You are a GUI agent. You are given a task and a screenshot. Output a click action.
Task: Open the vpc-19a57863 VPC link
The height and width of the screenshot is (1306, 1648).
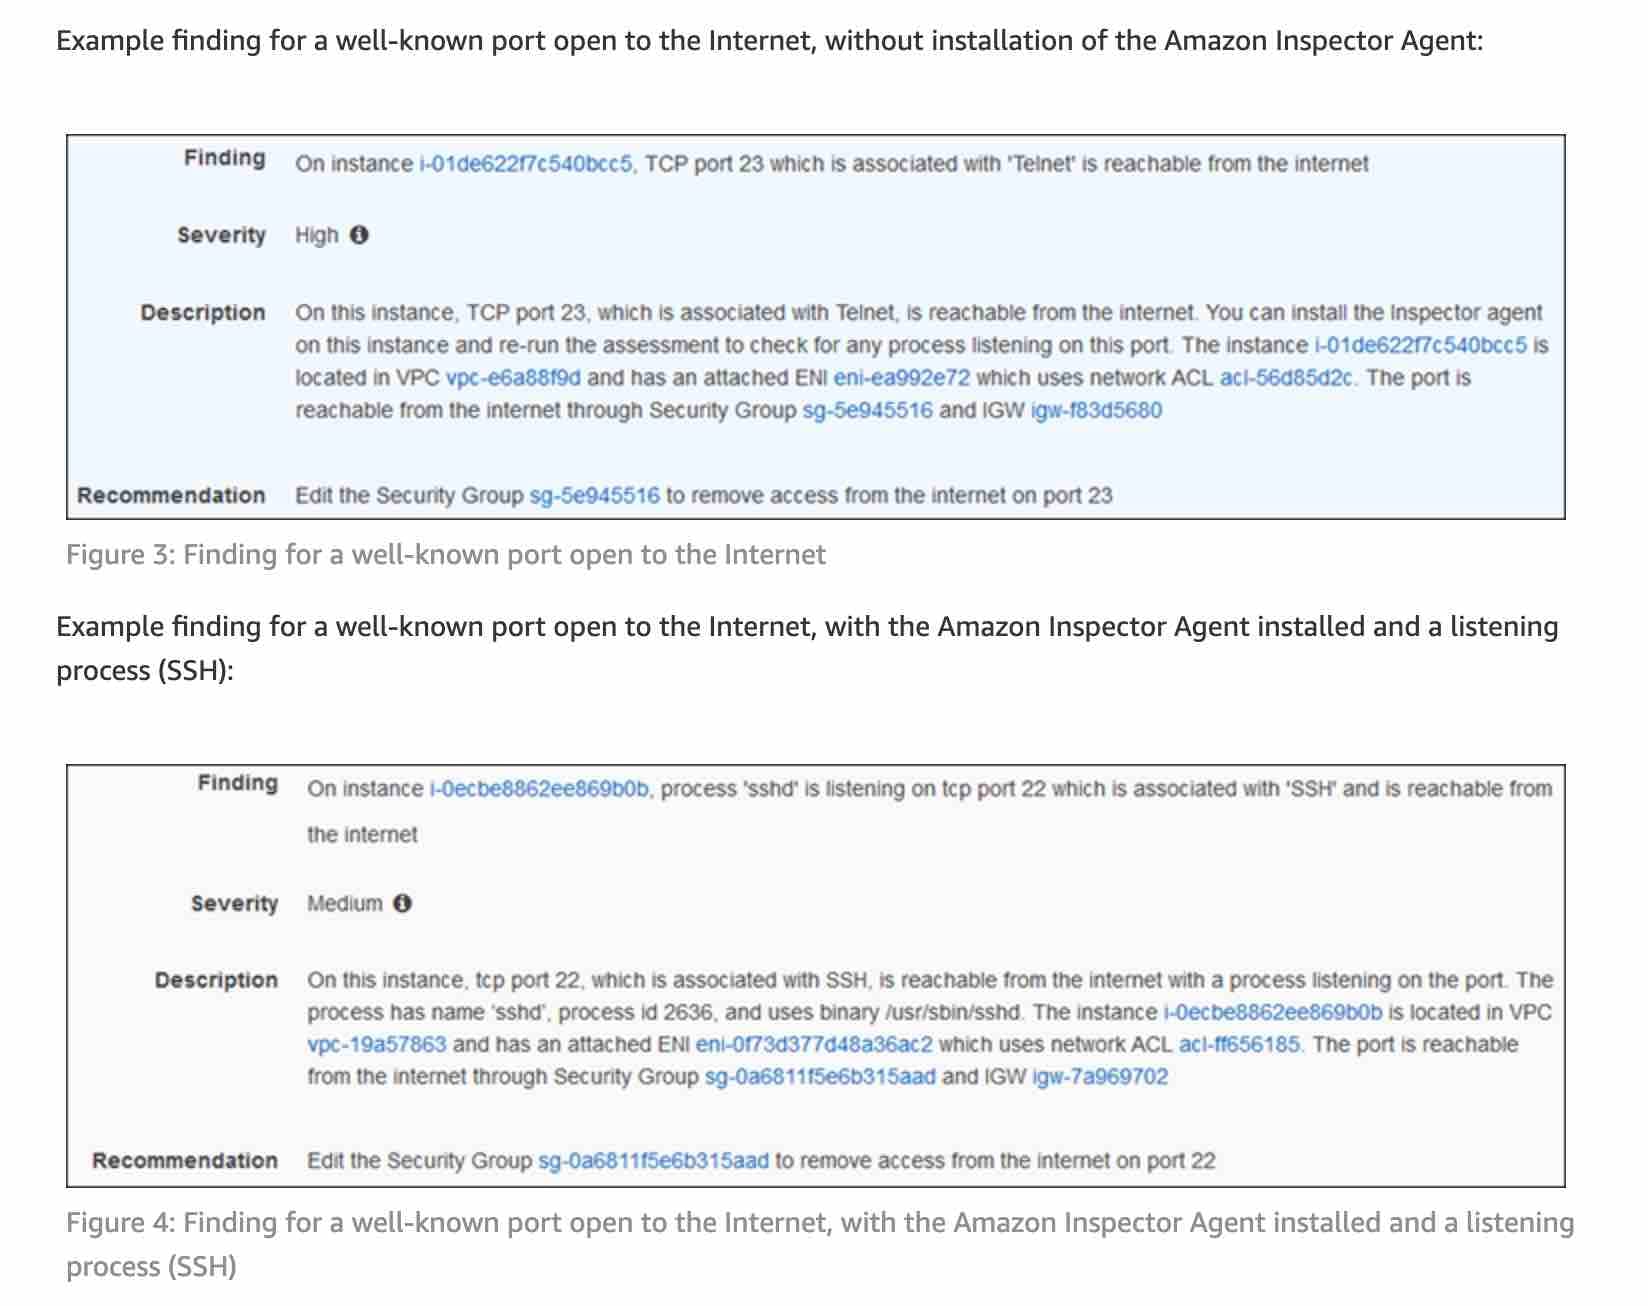click(376, 1044)
